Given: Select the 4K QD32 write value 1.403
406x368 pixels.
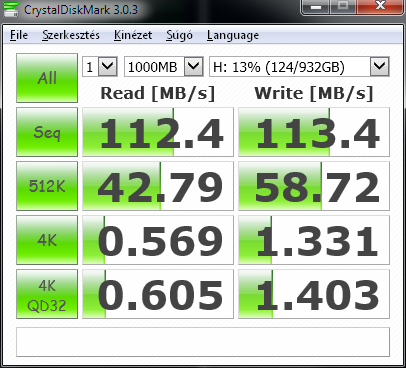Looking at the screenshot, I should point(314,294).
